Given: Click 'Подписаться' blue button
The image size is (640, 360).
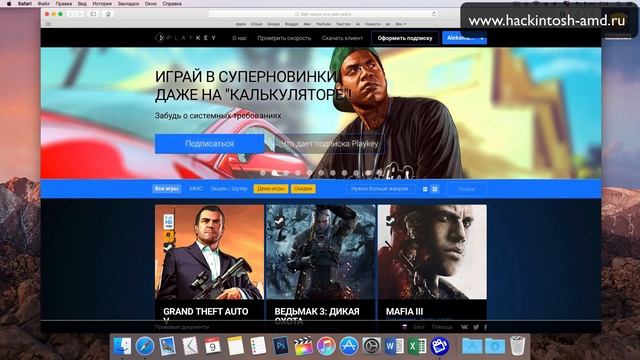Looking at the screenshot, I should coord(209,144).
